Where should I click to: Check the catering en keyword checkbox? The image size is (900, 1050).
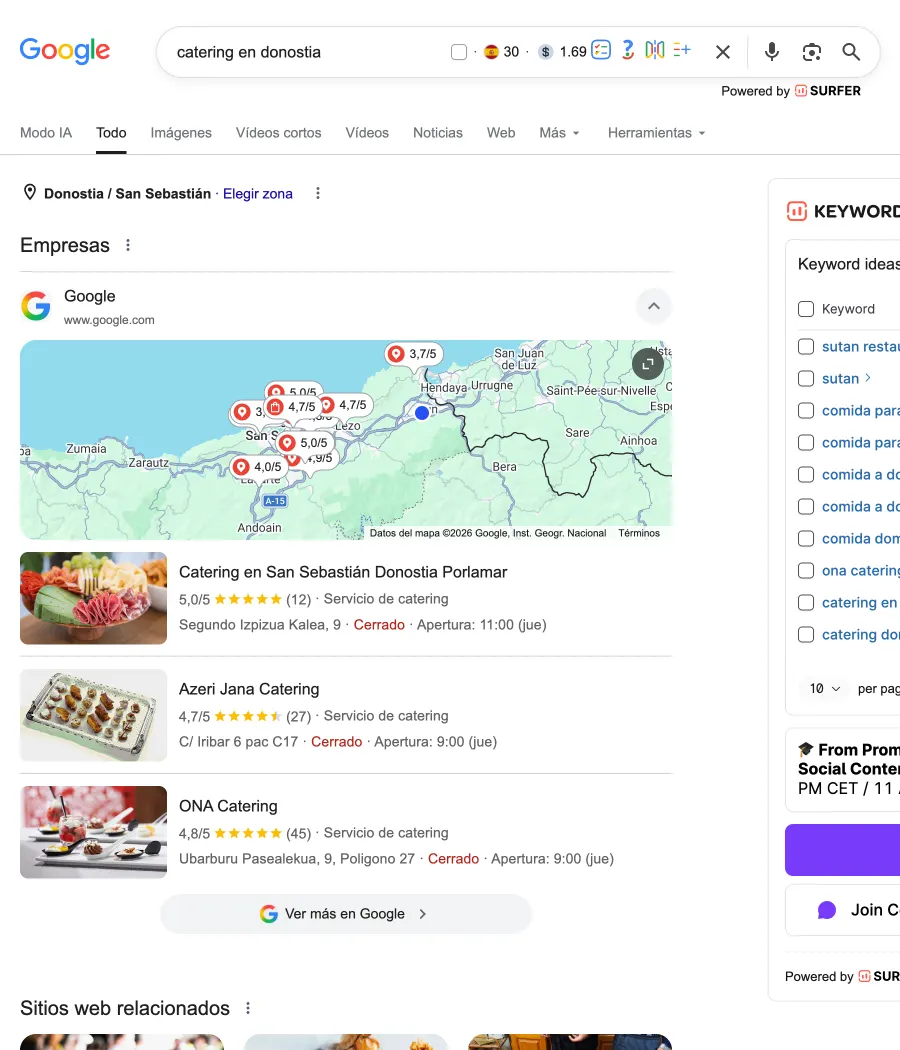806,603
